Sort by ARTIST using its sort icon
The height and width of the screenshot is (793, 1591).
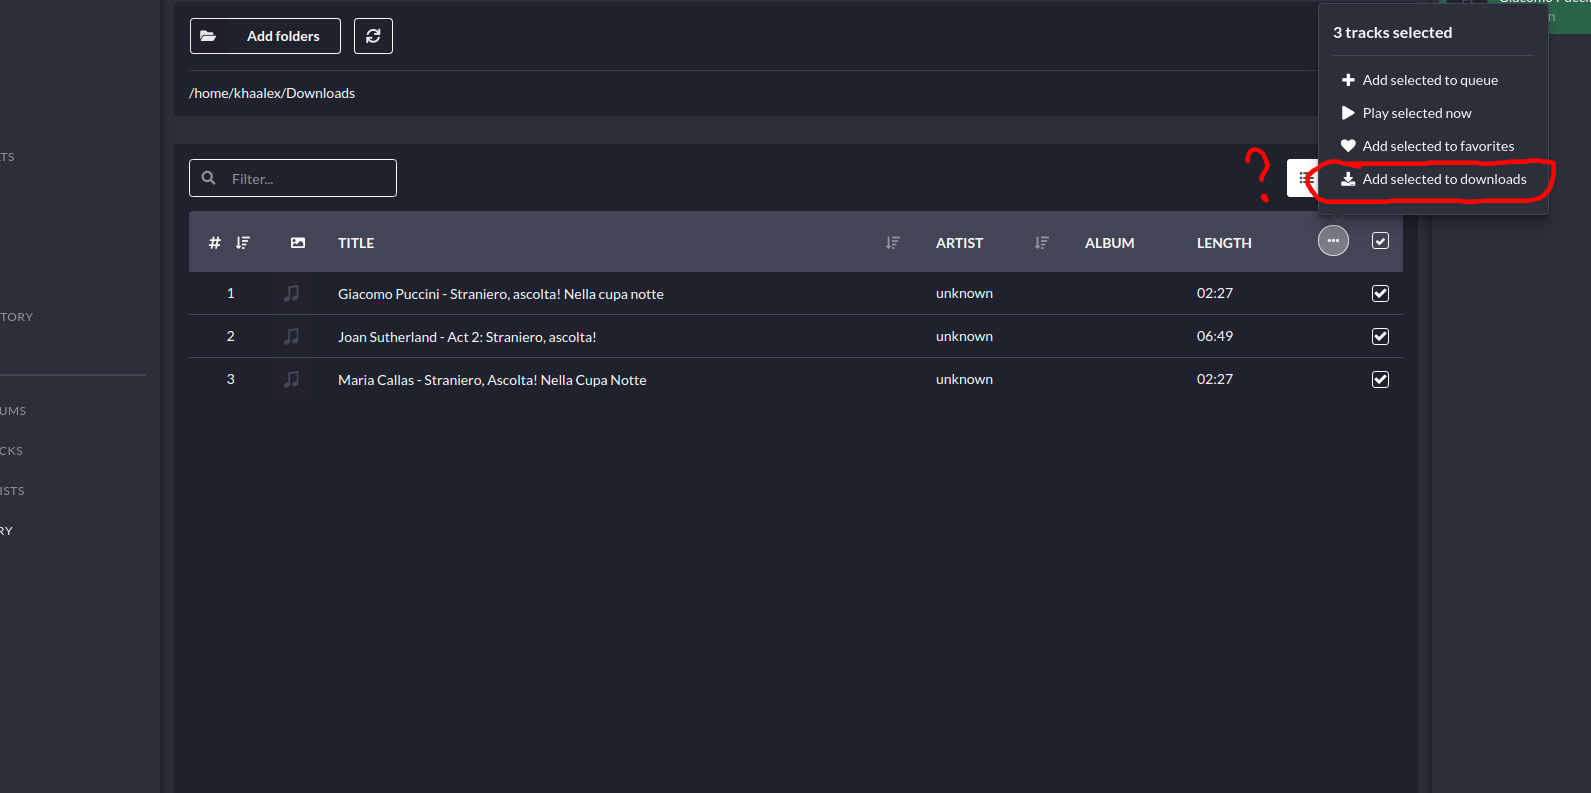(x=1042, y=243)
